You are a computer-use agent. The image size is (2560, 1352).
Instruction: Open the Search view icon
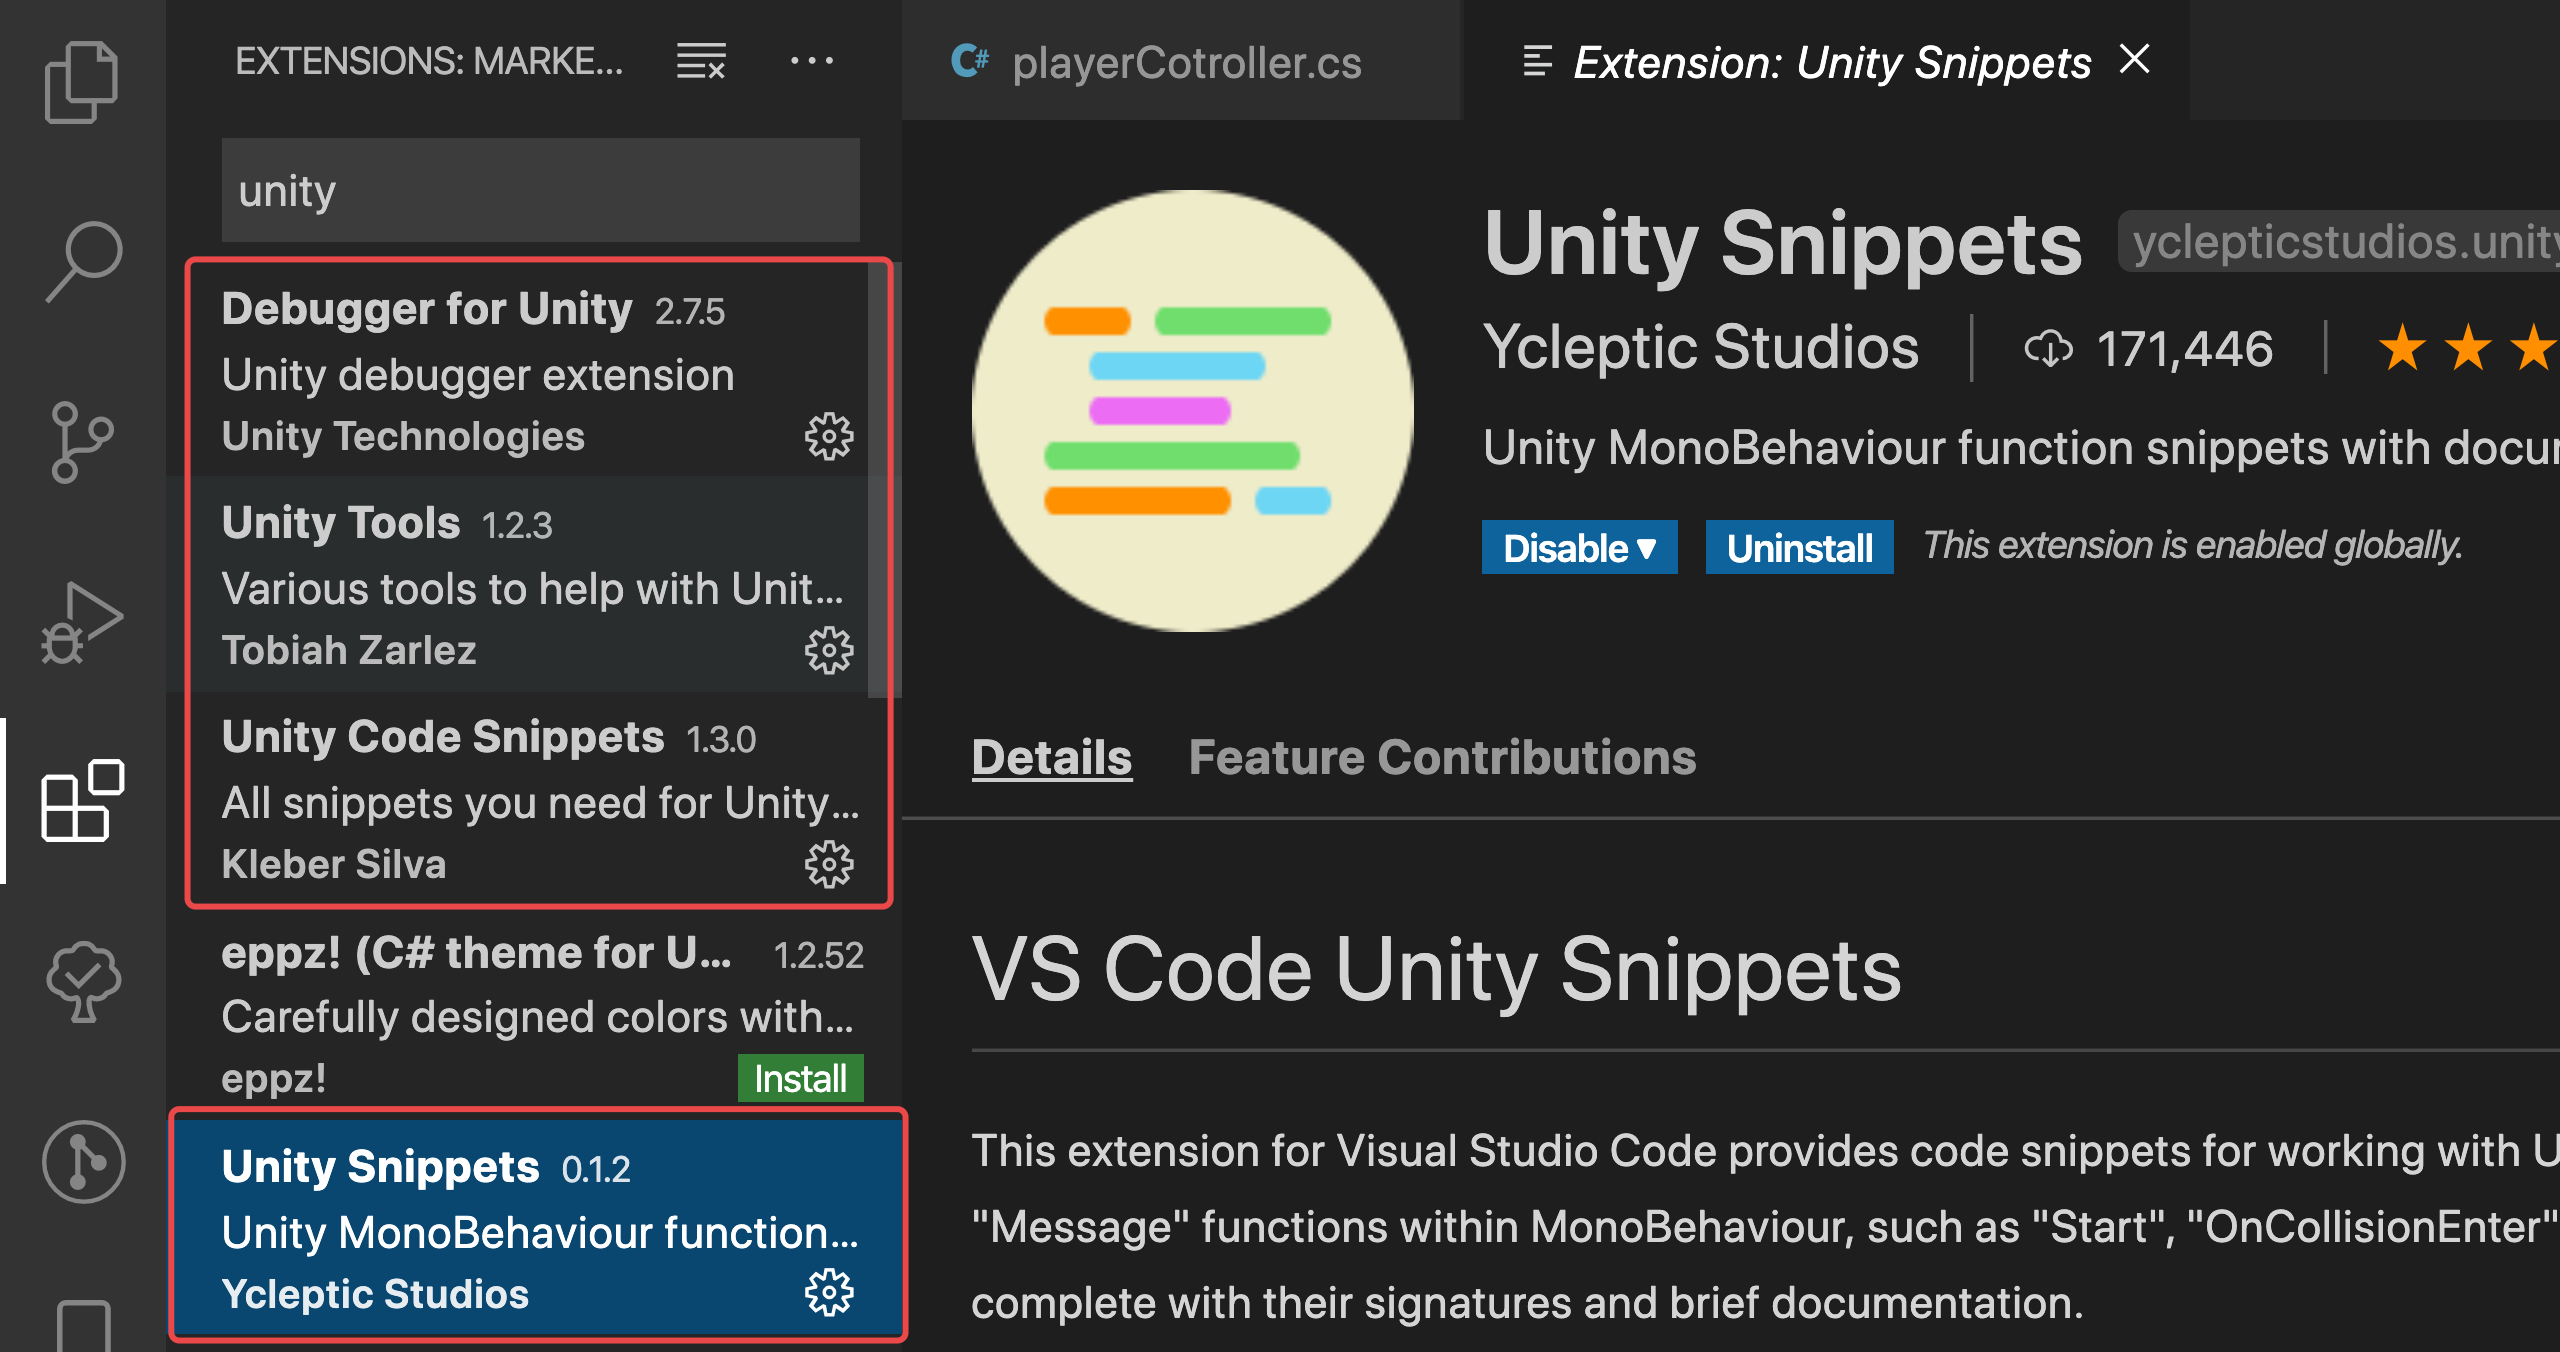coord(82,260)
